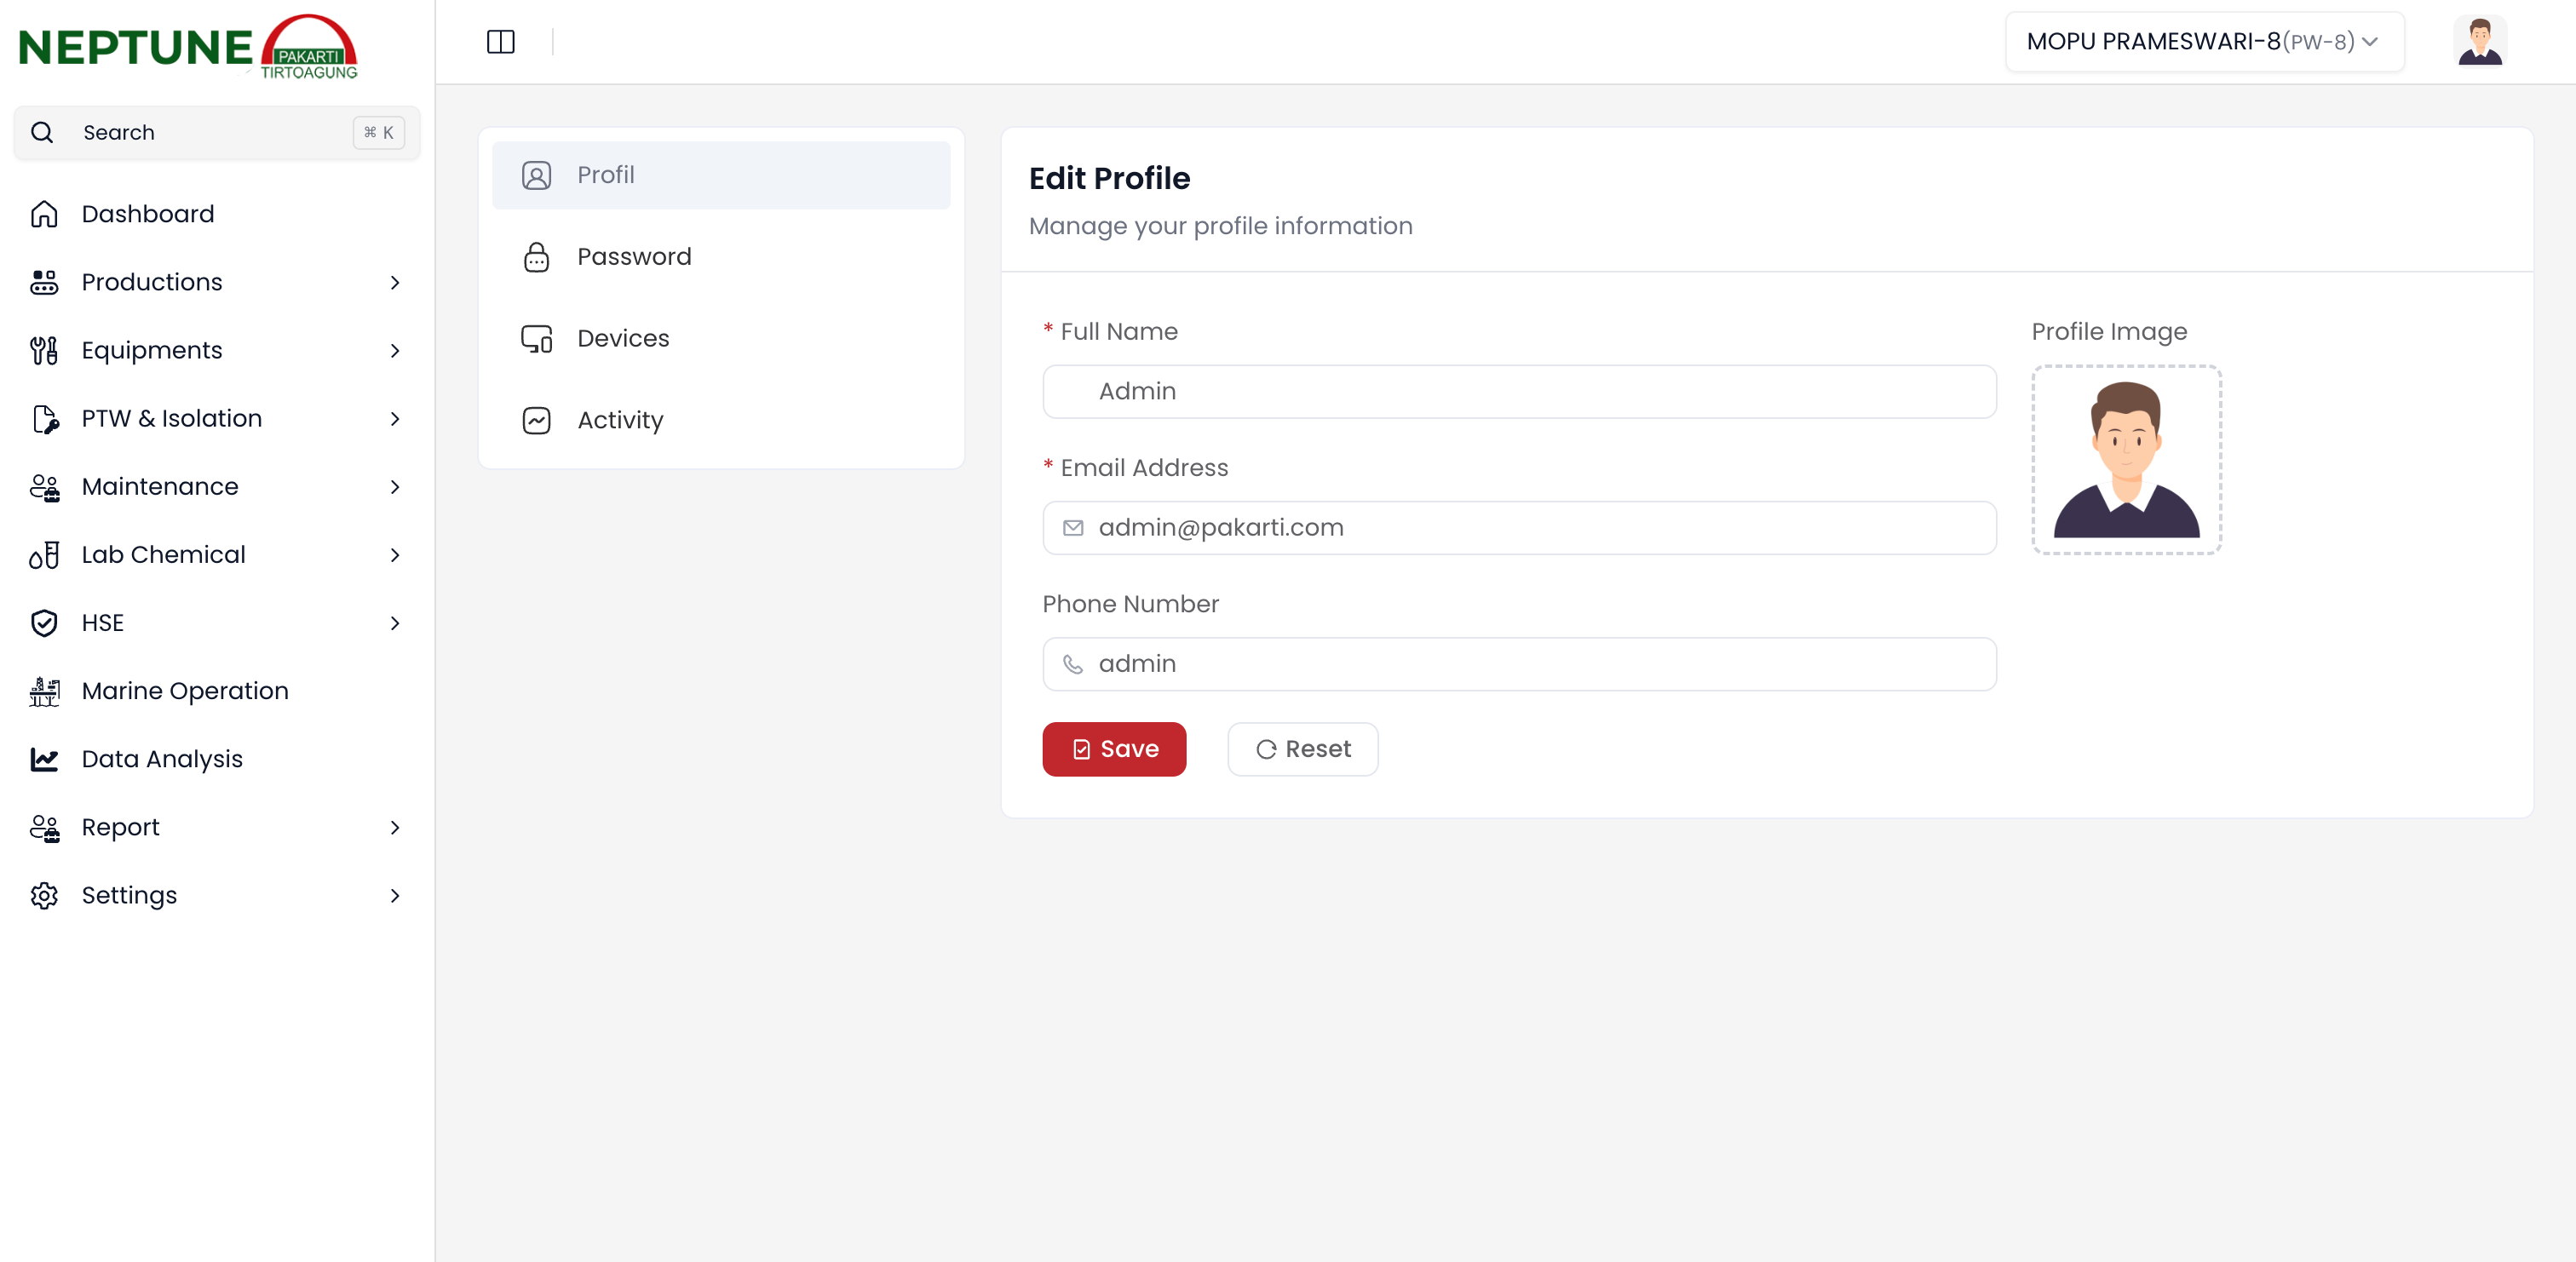Open the MOPU PRAMESWARI-8 site dropdown
This screenshot has width=2576, height=1262.
2203,42
